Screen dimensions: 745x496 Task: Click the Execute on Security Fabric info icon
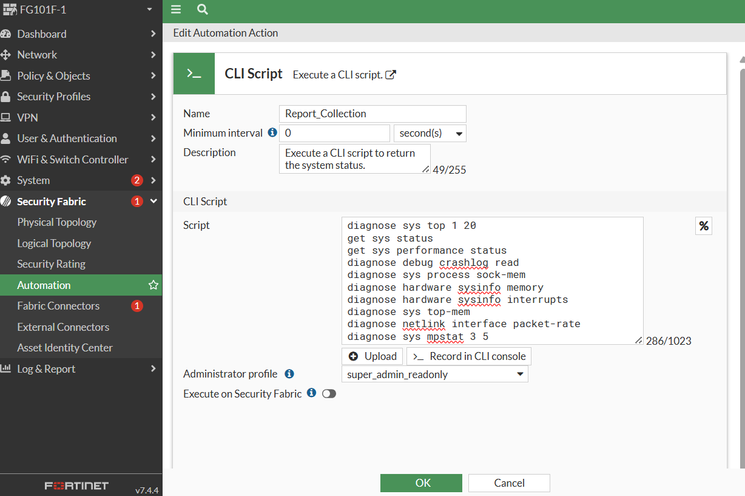click(311, 394)
